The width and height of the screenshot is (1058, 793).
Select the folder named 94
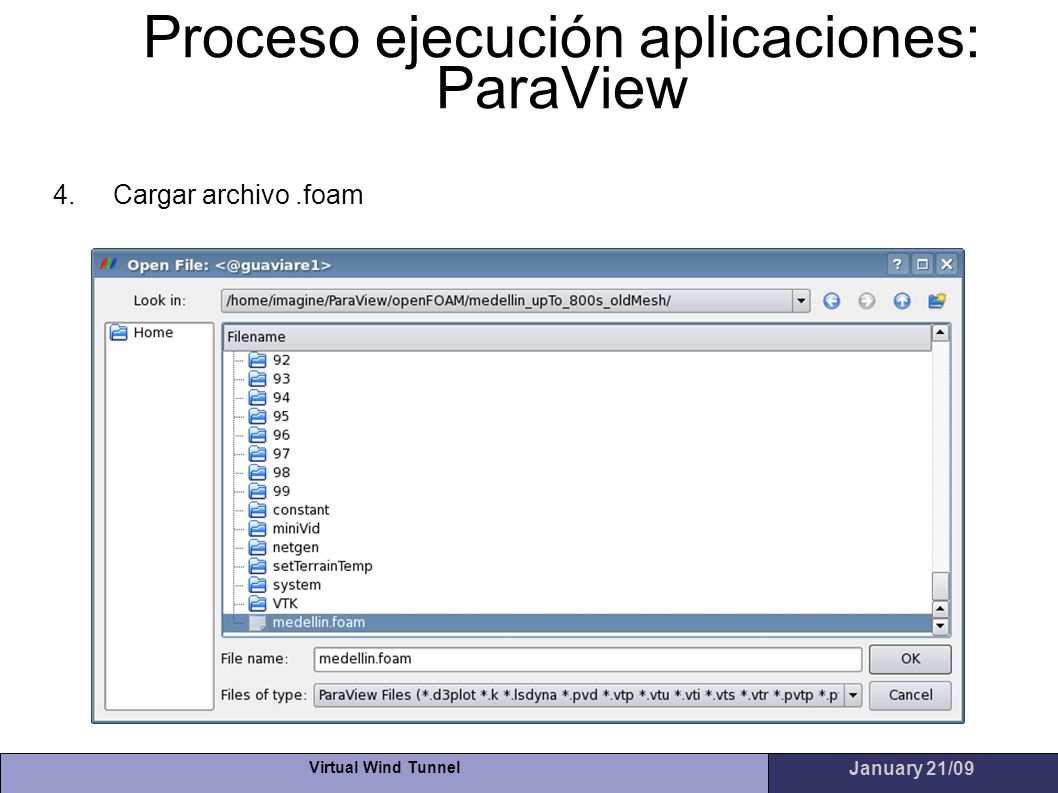pyautogui.click(x=281, y=398)
